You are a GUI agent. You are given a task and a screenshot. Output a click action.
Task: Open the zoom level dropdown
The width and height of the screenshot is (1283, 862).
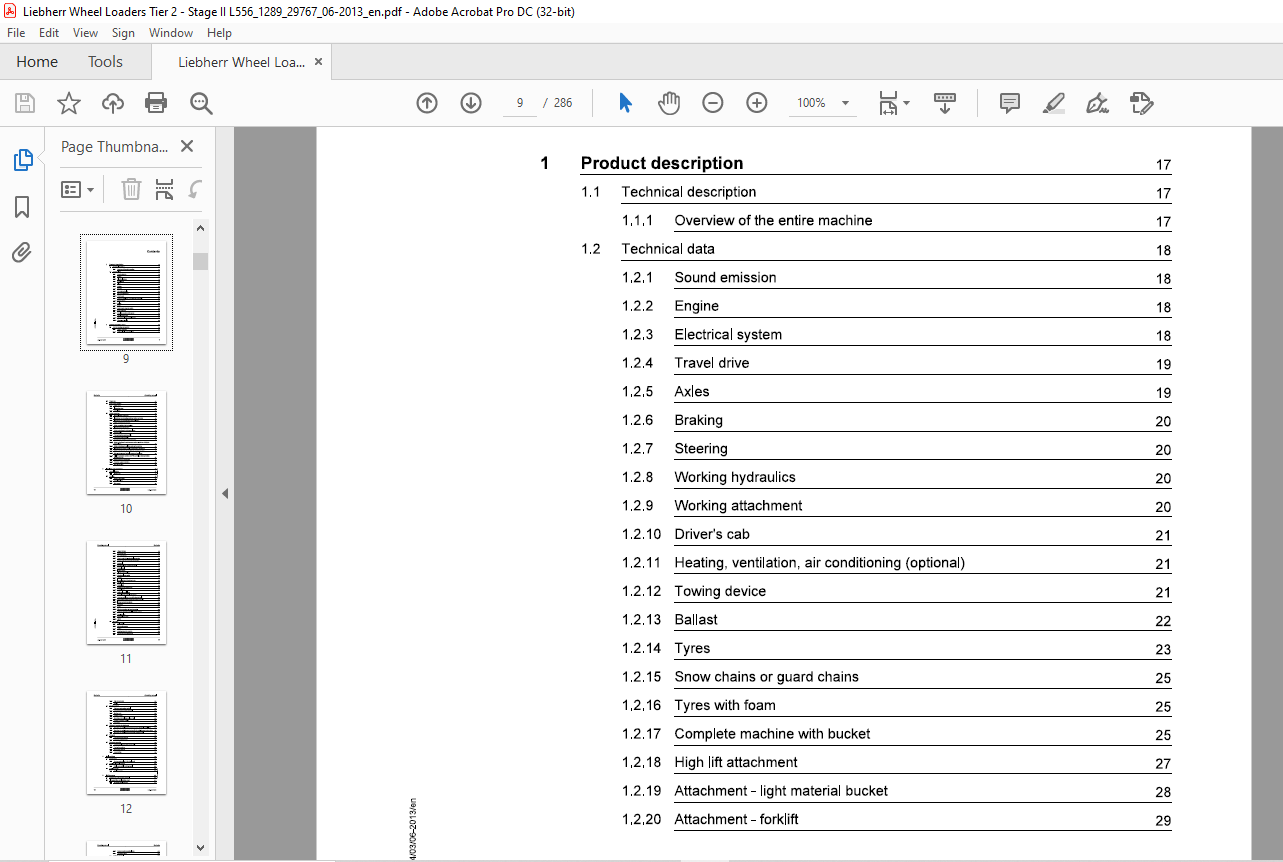(845, 103)
